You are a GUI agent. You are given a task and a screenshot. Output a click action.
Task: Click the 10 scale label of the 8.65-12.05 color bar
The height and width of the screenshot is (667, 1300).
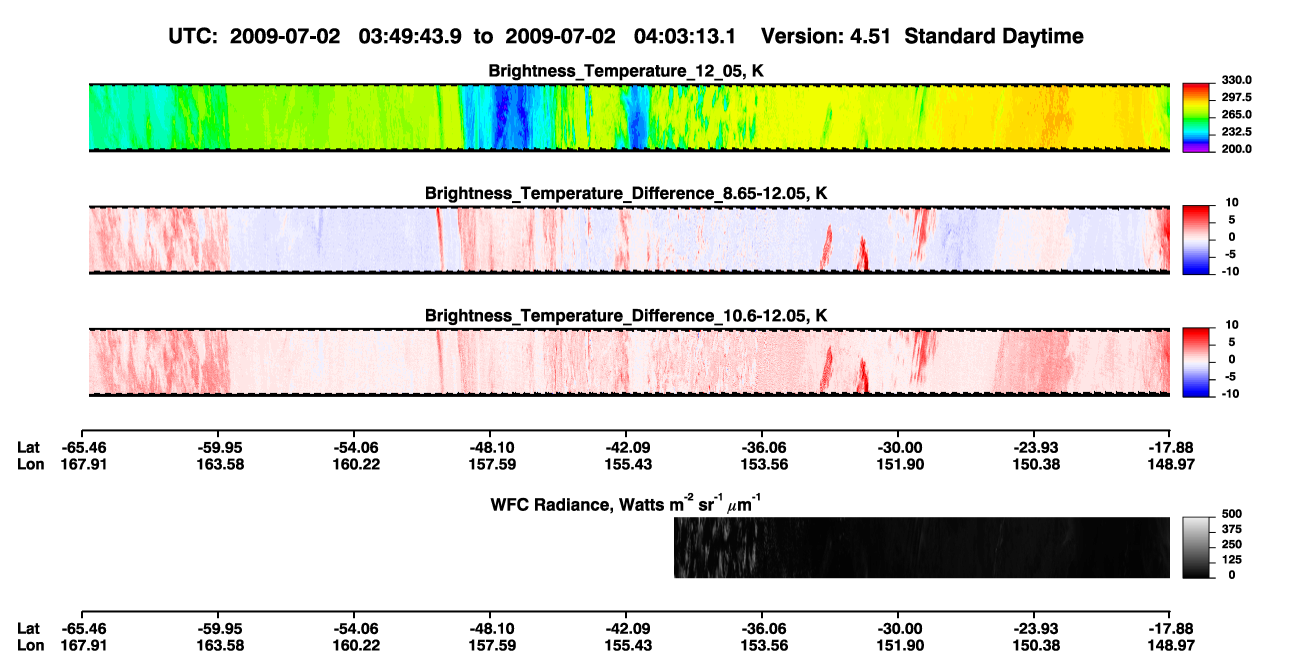(x=1234, y=203)
